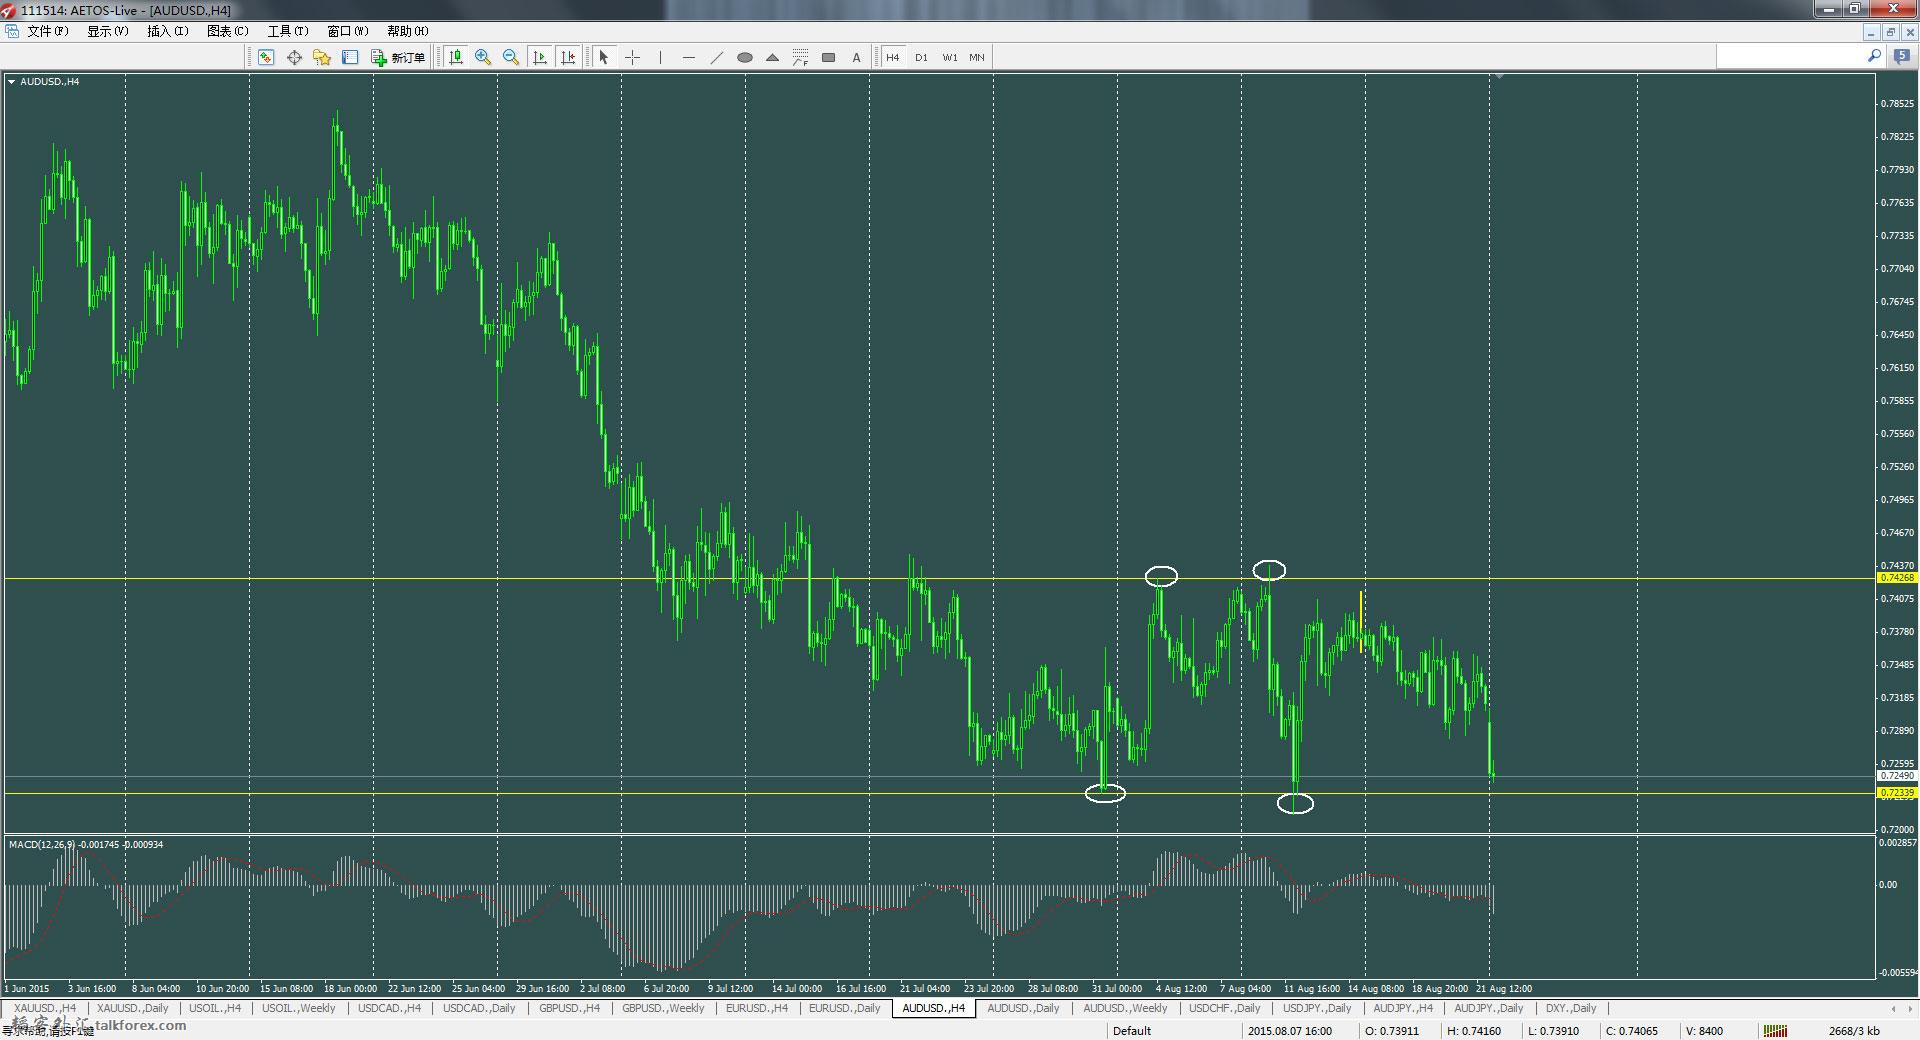1920x1040 pixels.
Task: Open the chart tab GBPUSD.,Weekly
Action: [663, 1008]
